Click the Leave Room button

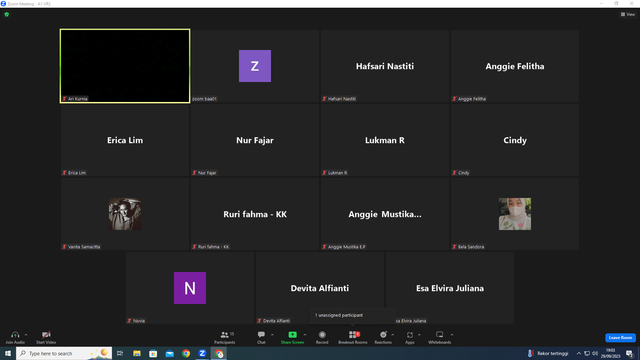[x=620, y=338]
